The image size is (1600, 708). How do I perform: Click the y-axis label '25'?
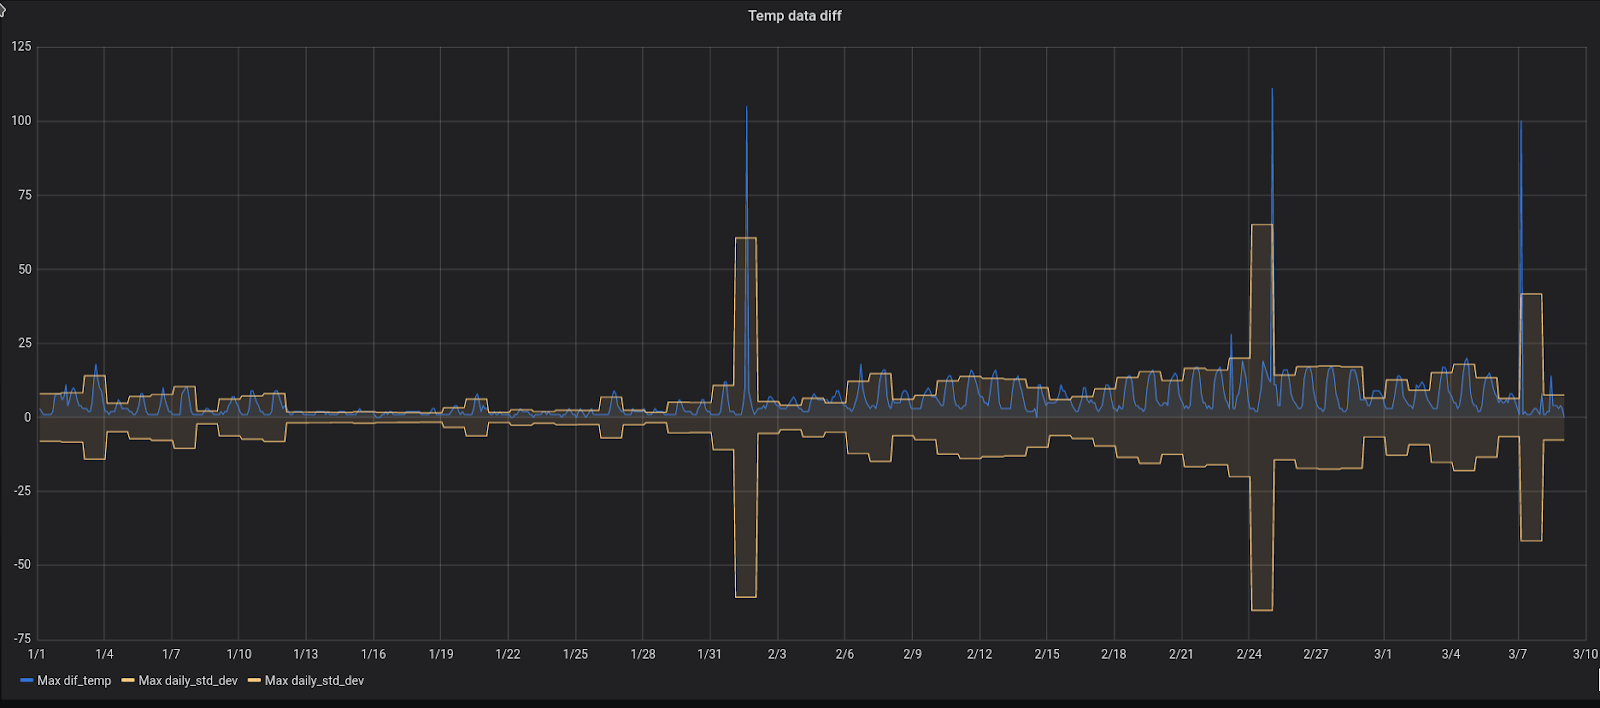pyautogui.click(x=25, y=343)
